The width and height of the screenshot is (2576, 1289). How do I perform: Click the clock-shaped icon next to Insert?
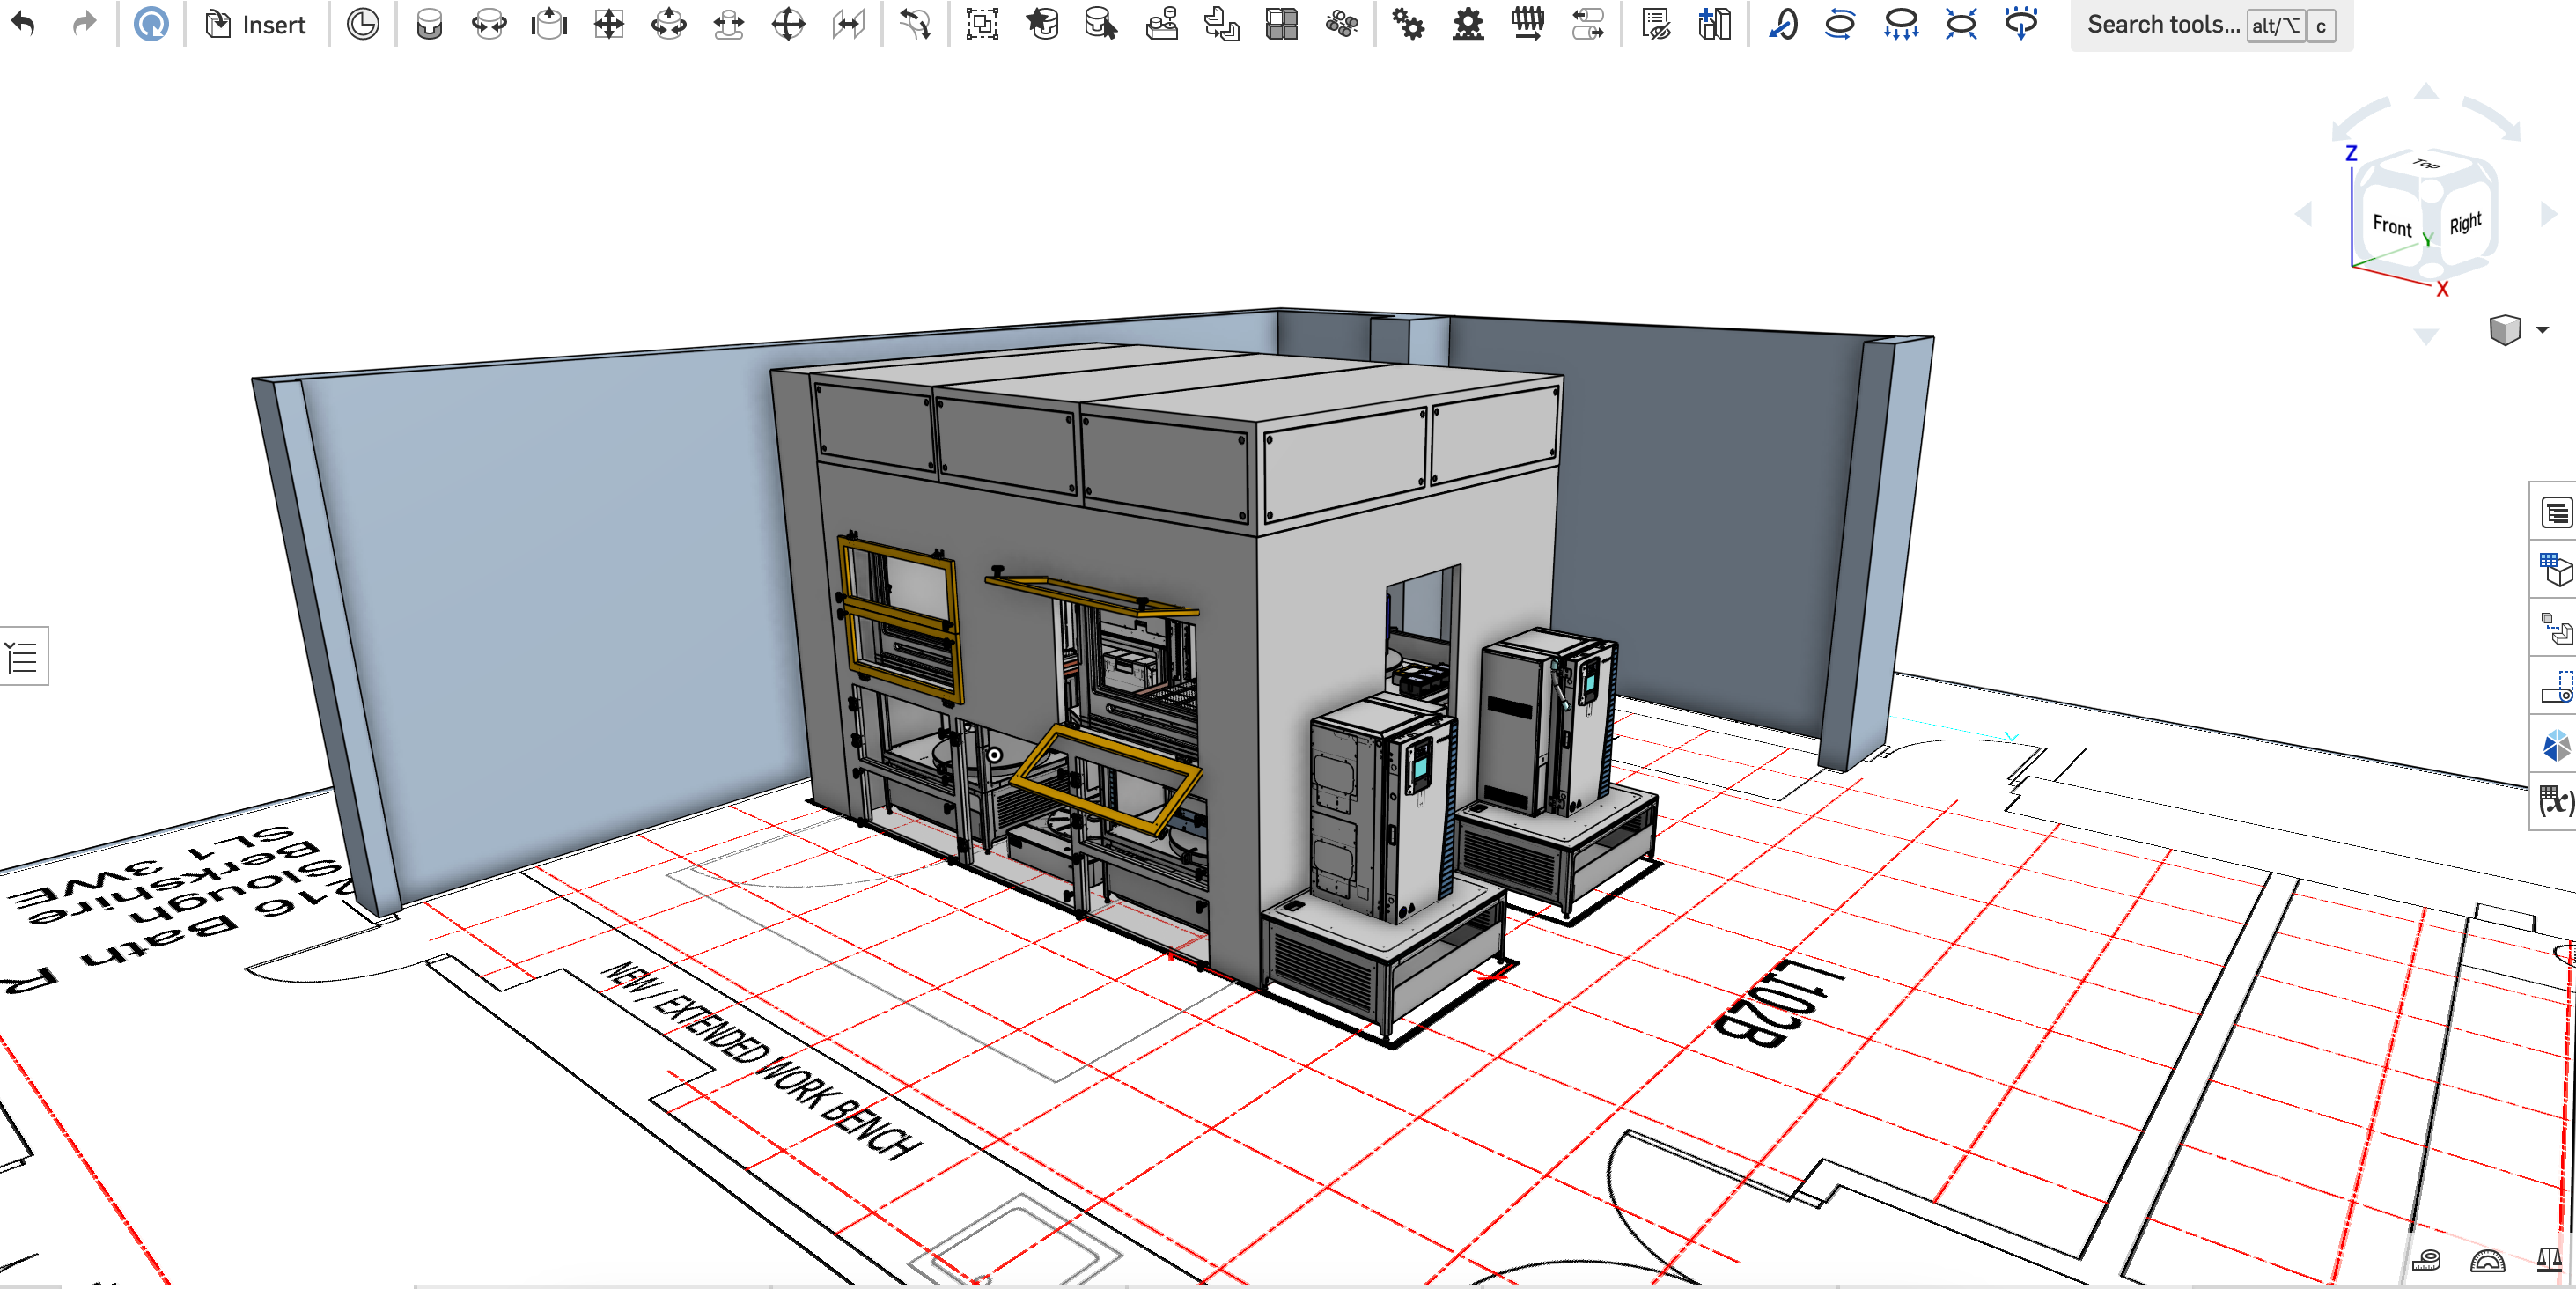(x=363, y=24)
